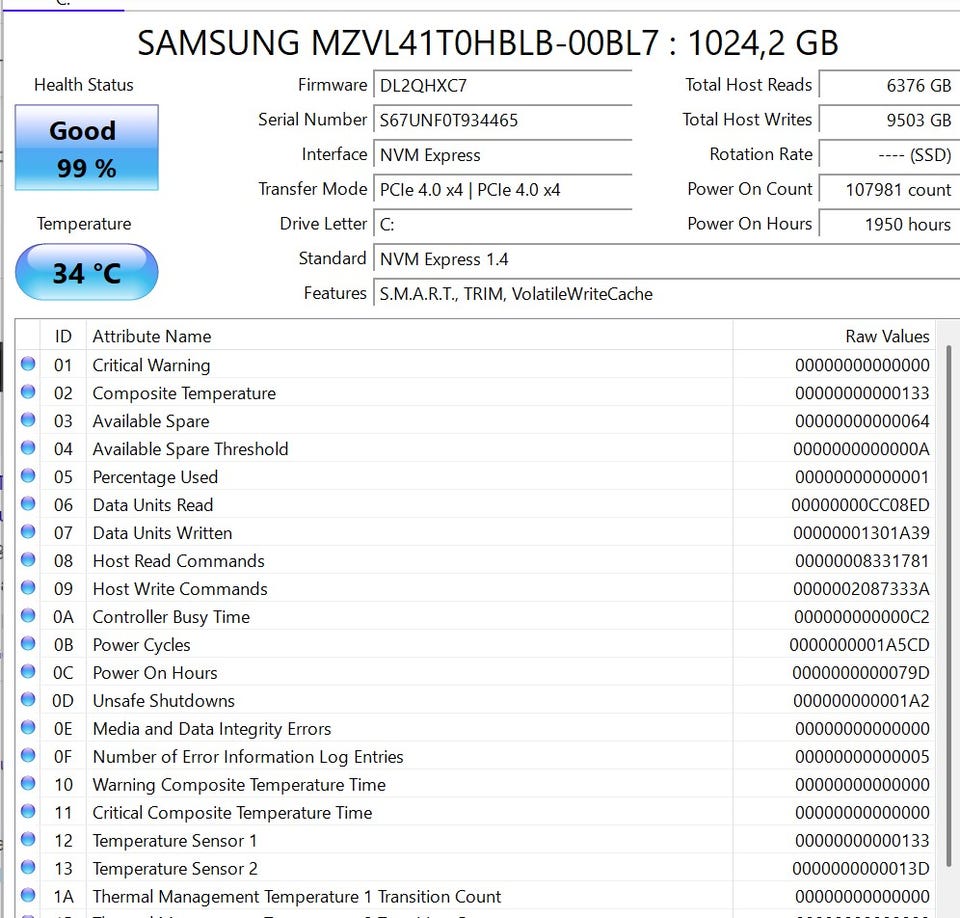Click raw value 00000008331781

[862, 562]
